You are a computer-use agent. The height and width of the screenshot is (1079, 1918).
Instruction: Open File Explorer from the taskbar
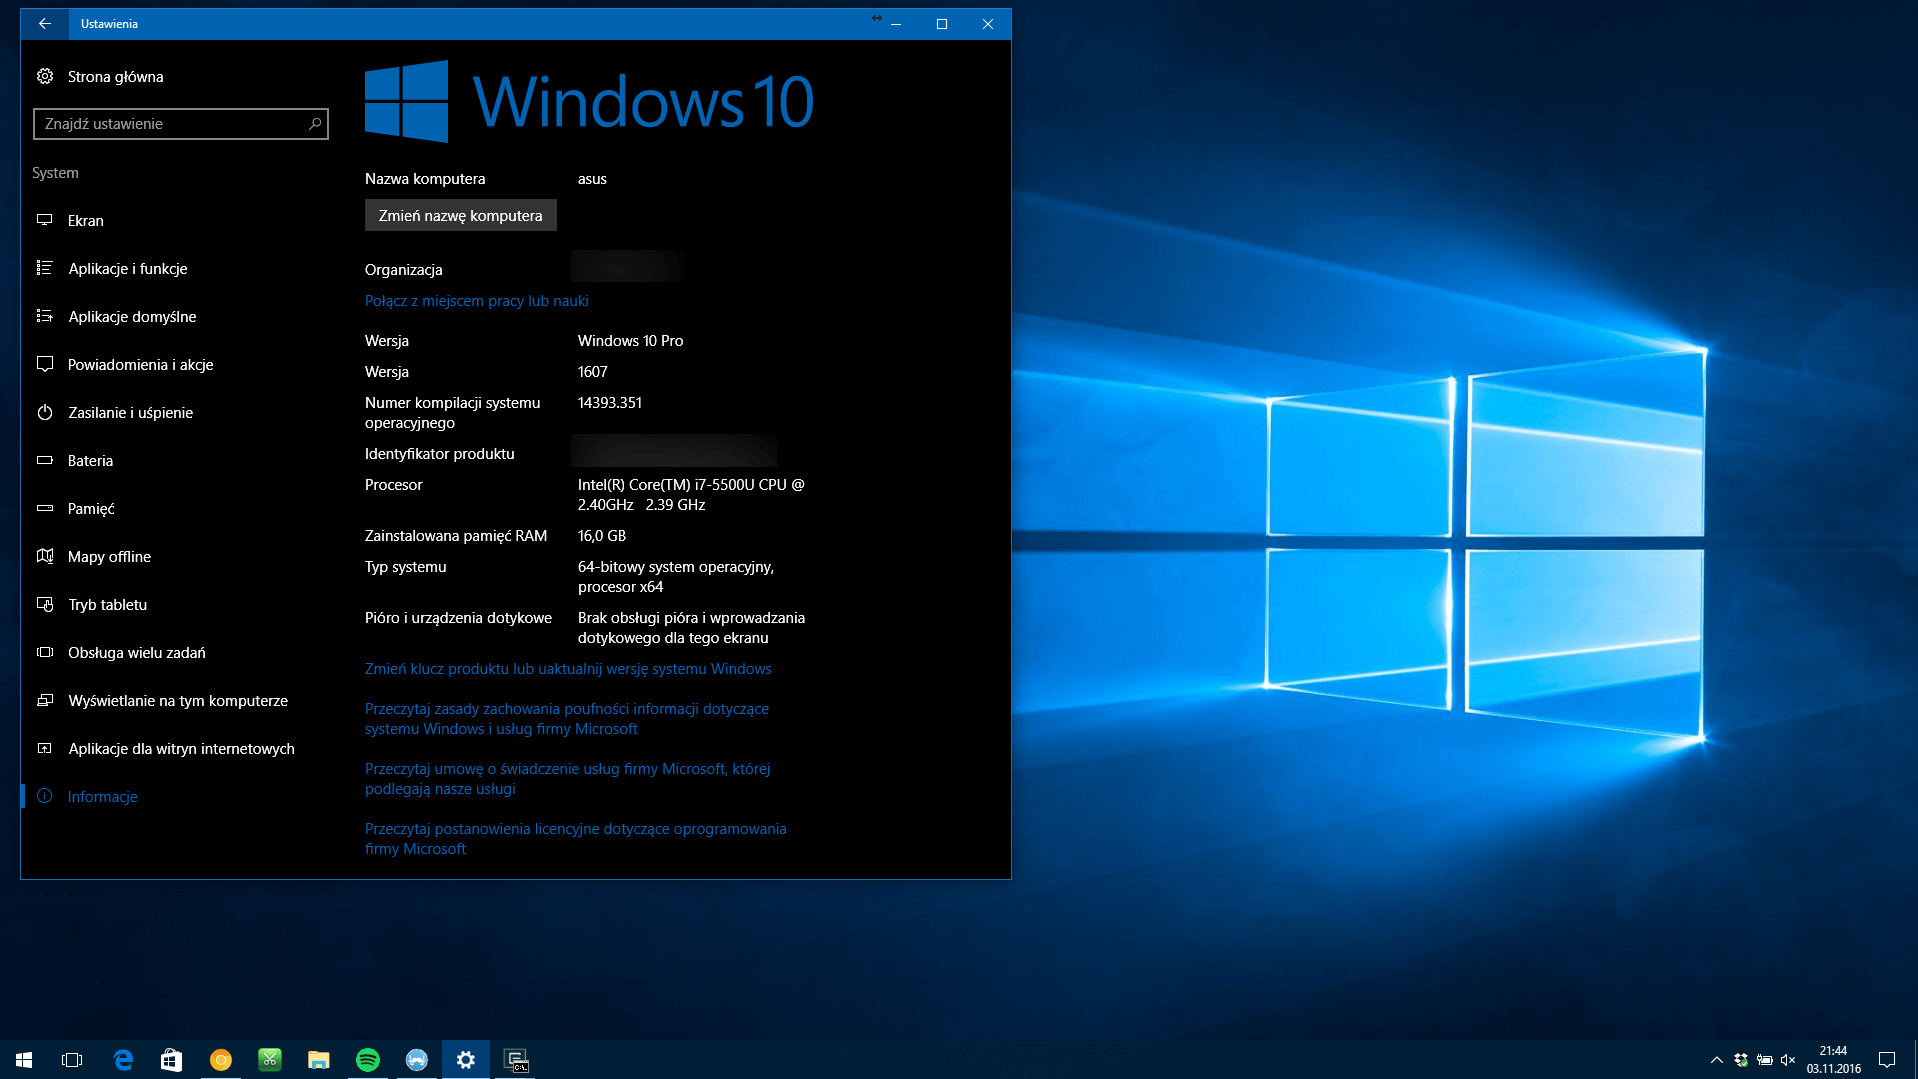(319, 1060)
